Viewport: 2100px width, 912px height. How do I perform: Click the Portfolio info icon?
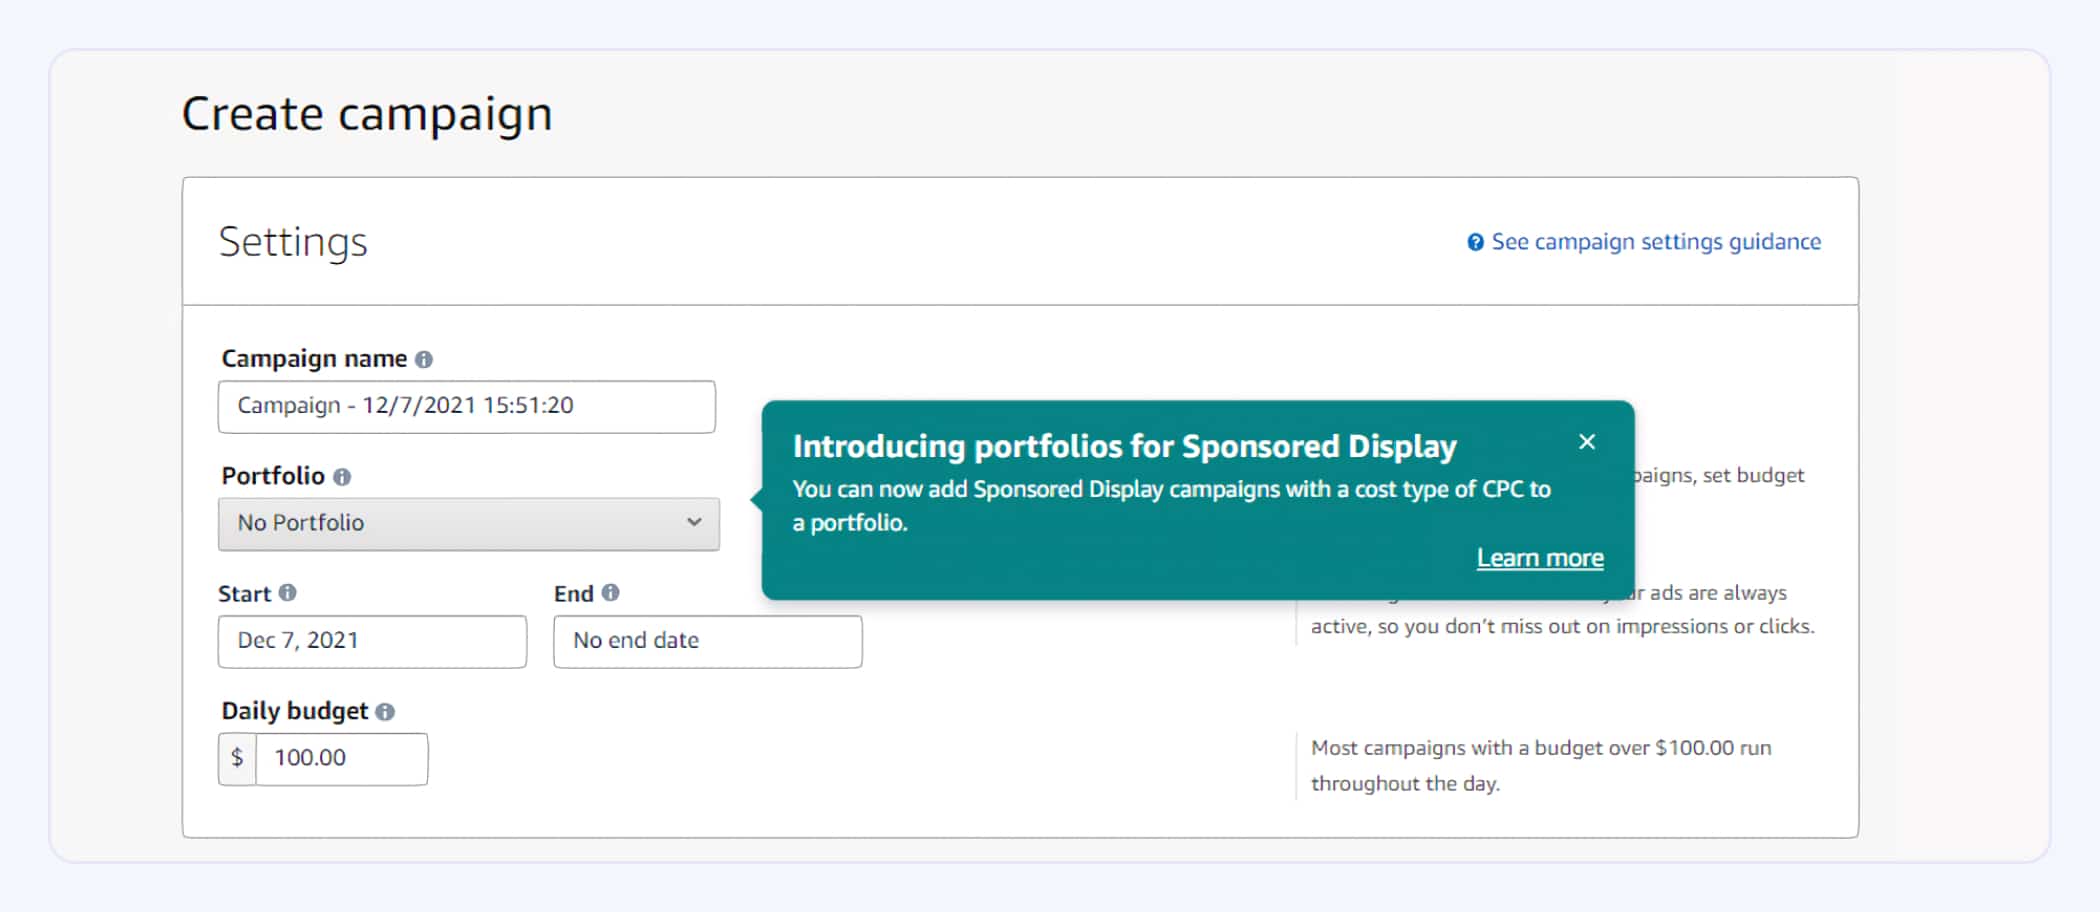(x=342, y=477)
